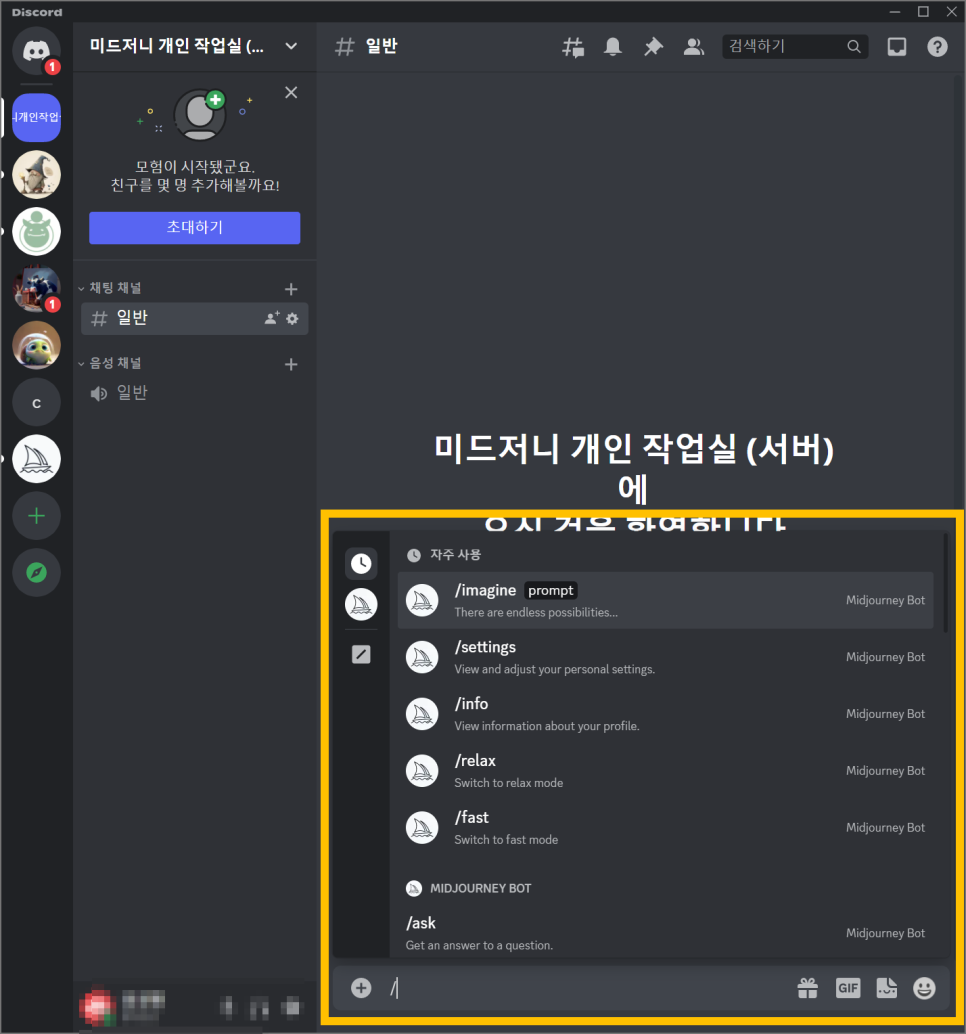Open notification settings bell icon

point(613,47)
